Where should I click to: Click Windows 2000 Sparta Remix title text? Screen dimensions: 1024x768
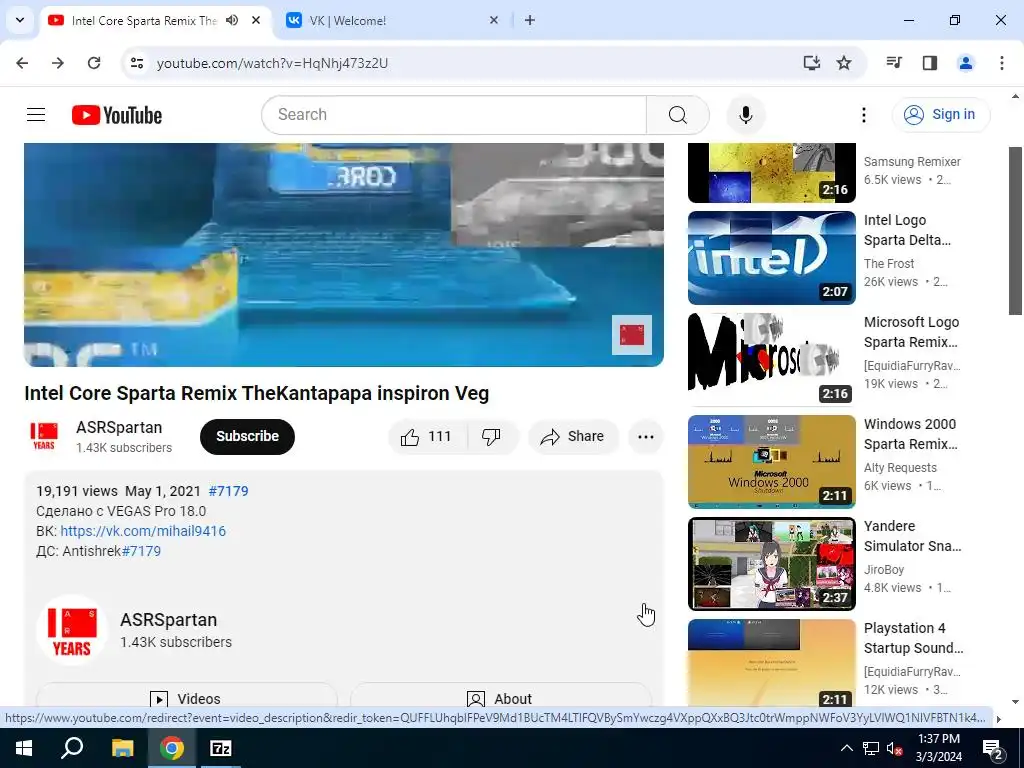pos(910,434)
